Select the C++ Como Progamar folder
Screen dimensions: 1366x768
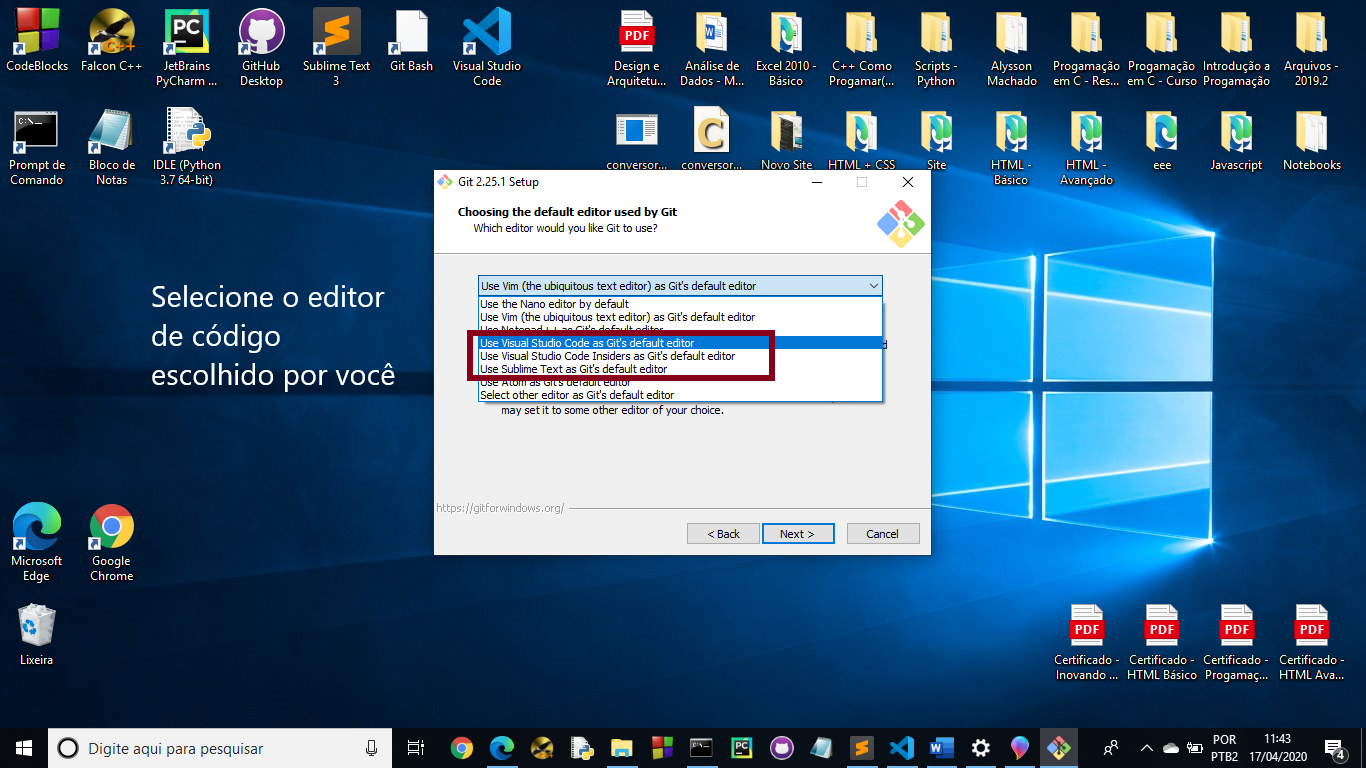pyautogui.click(x=862, y=47)
